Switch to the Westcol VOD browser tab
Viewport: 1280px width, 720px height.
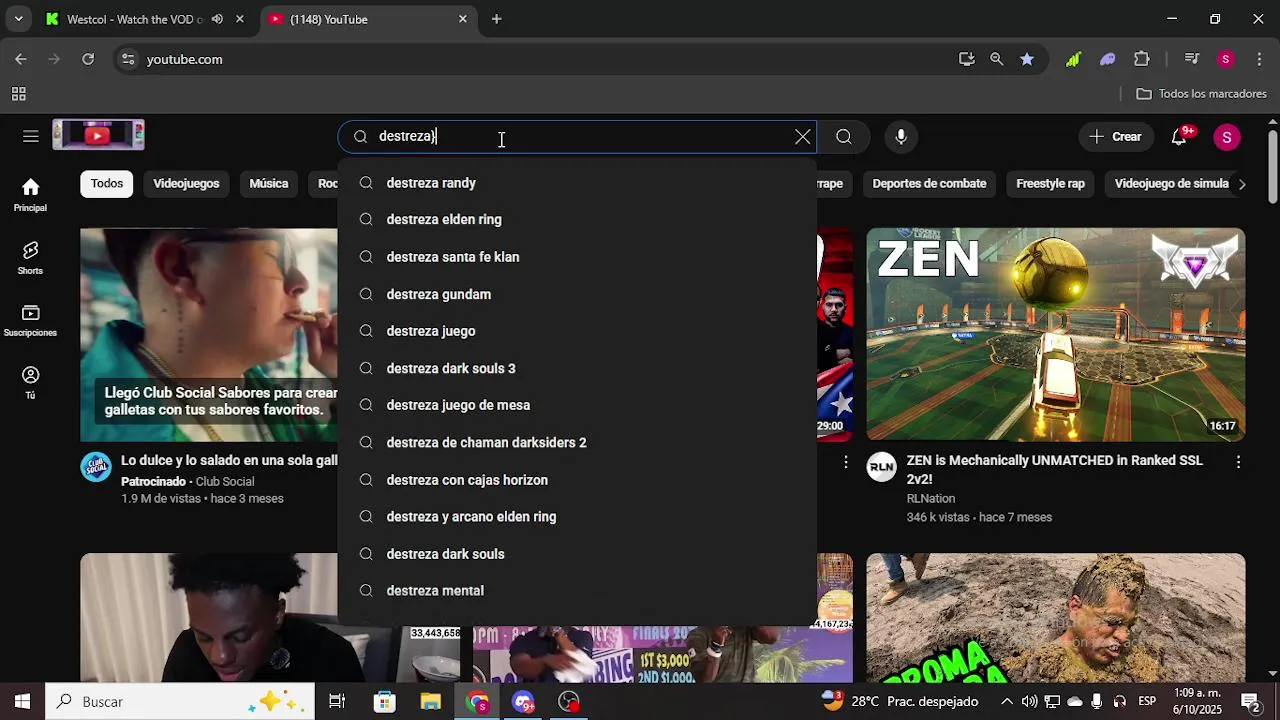click(x=135, y=19)
